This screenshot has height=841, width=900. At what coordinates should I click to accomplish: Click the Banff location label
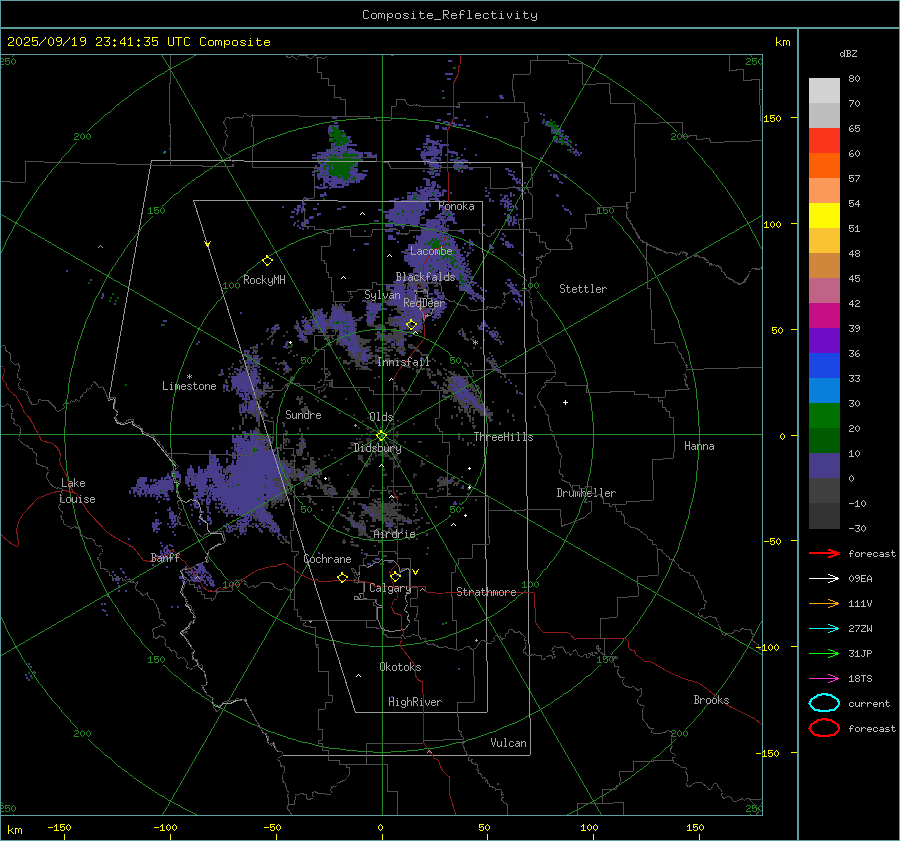coord(165,558)
